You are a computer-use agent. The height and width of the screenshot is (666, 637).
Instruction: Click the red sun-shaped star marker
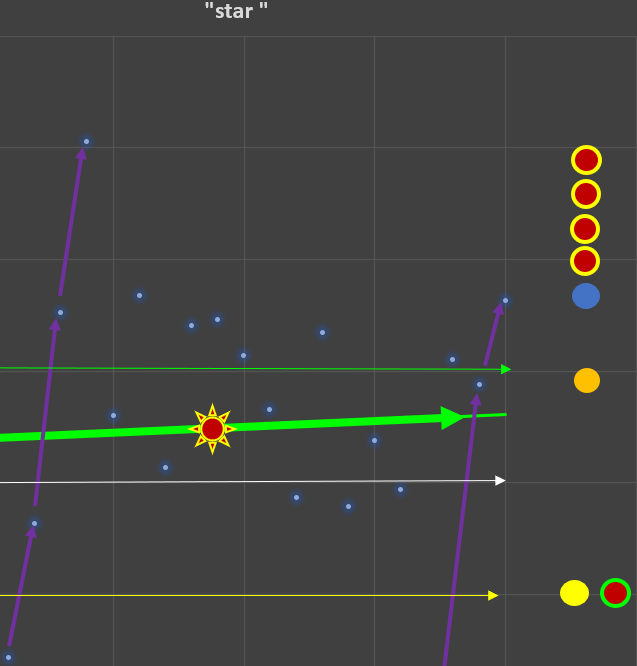[212, 429]
